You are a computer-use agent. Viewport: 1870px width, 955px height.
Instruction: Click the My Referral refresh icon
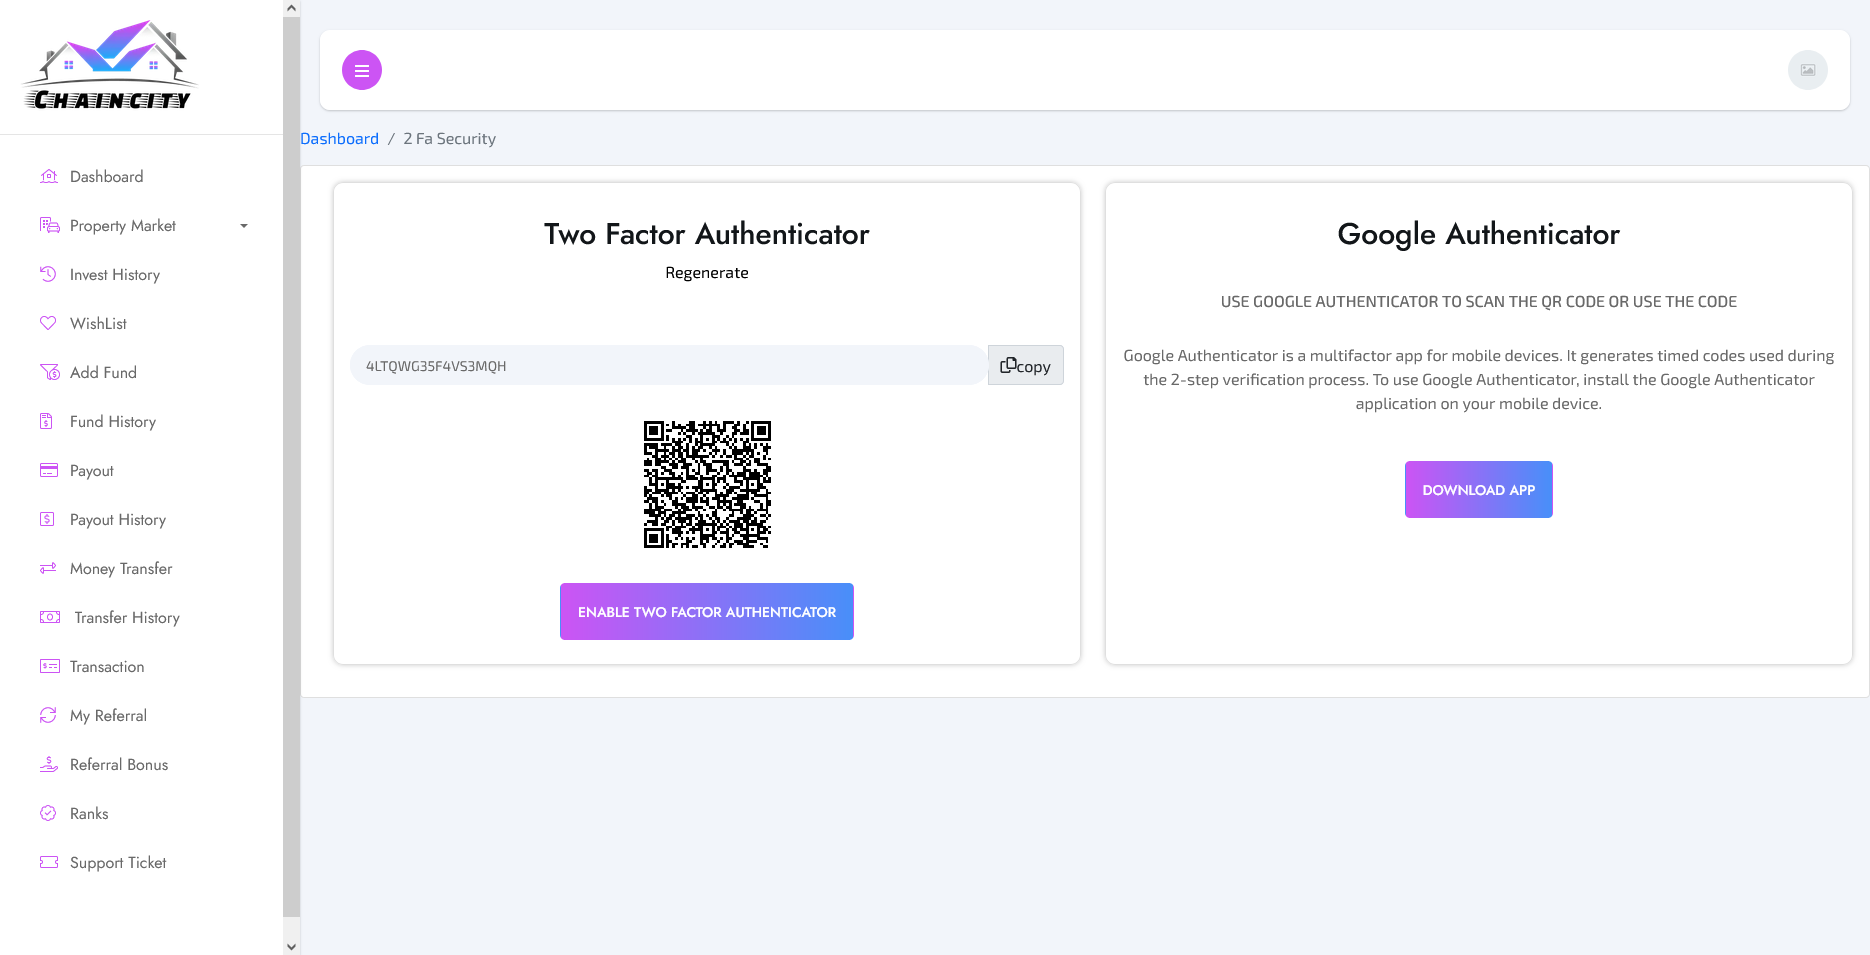pyautogui.click(x=48, y=715)
